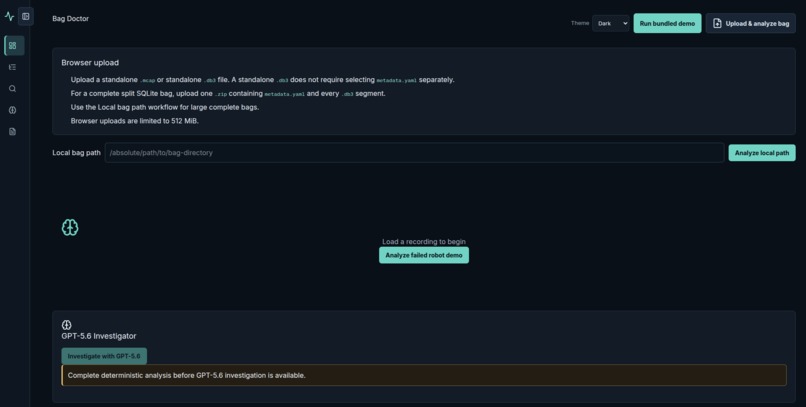Click the Bag Doctor pulse logo icon

tap(9, 16)
